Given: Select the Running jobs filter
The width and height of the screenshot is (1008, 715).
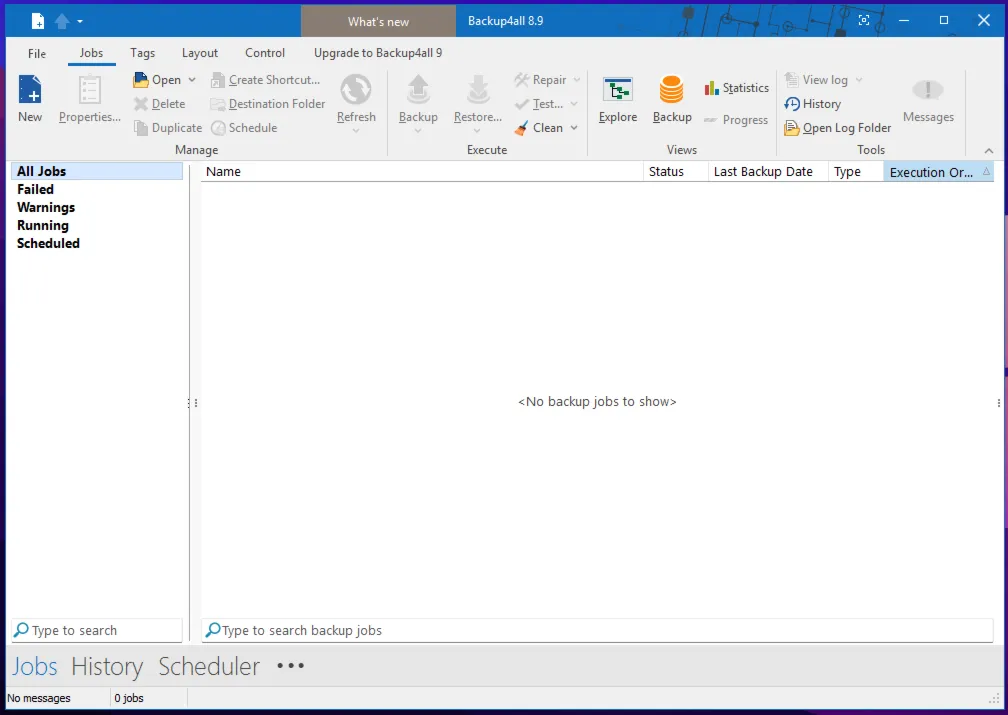Looking at the screenshot, I should tap(42, 226).
